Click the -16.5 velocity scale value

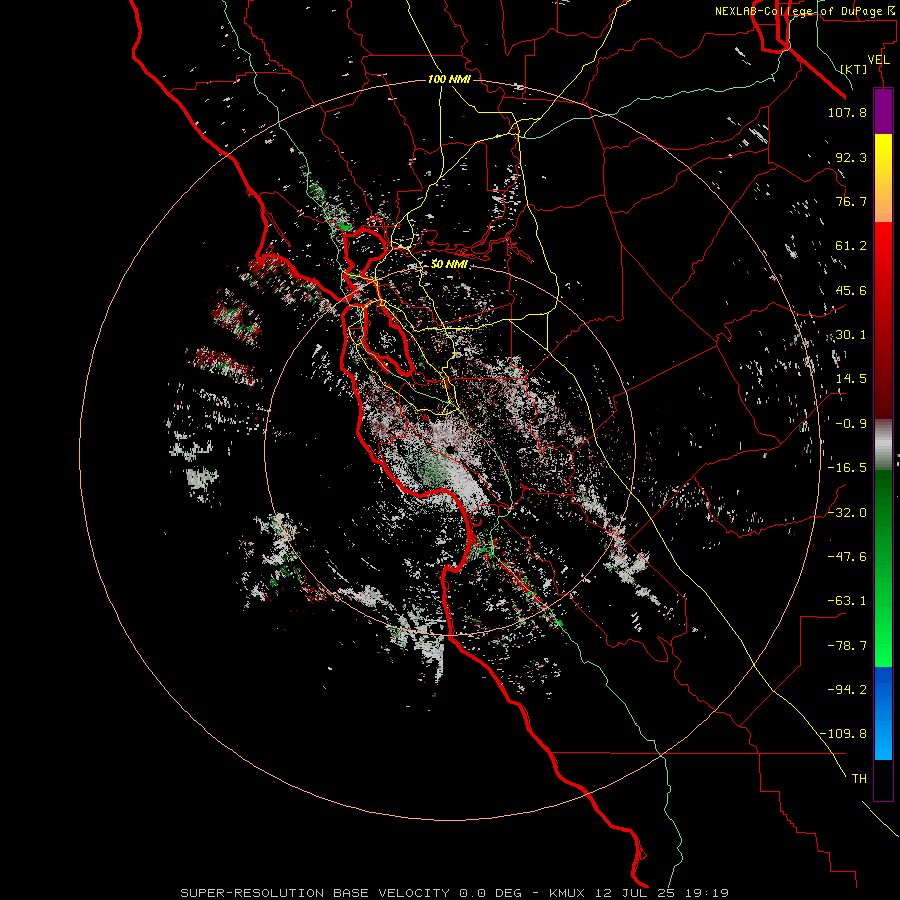coord(847,468)
